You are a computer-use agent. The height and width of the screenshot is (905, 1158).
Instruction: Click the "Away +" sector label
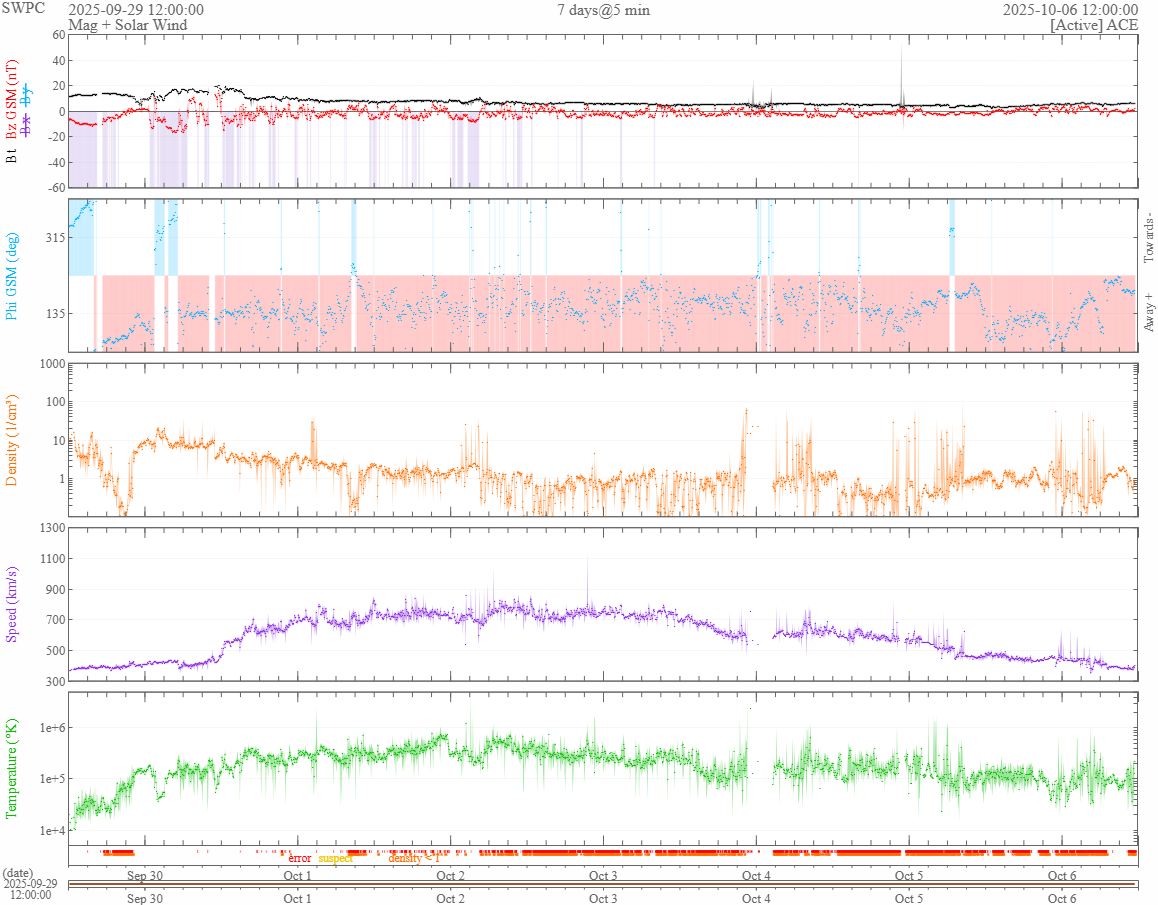(x=1149, y=312)
